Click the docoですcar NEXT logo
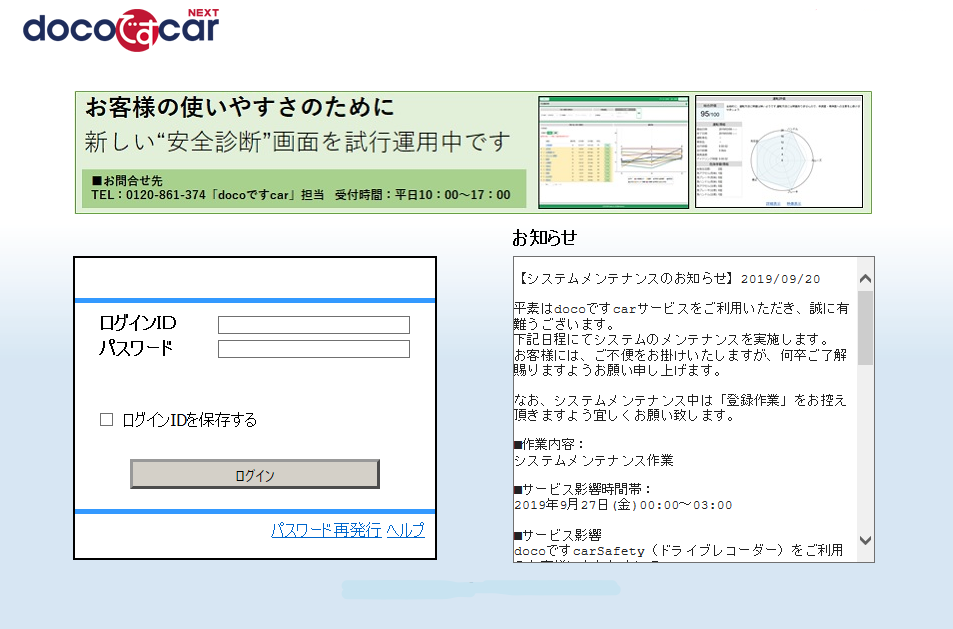The width and height of the screenshot is (953, 629). click(x=121, y=29)
